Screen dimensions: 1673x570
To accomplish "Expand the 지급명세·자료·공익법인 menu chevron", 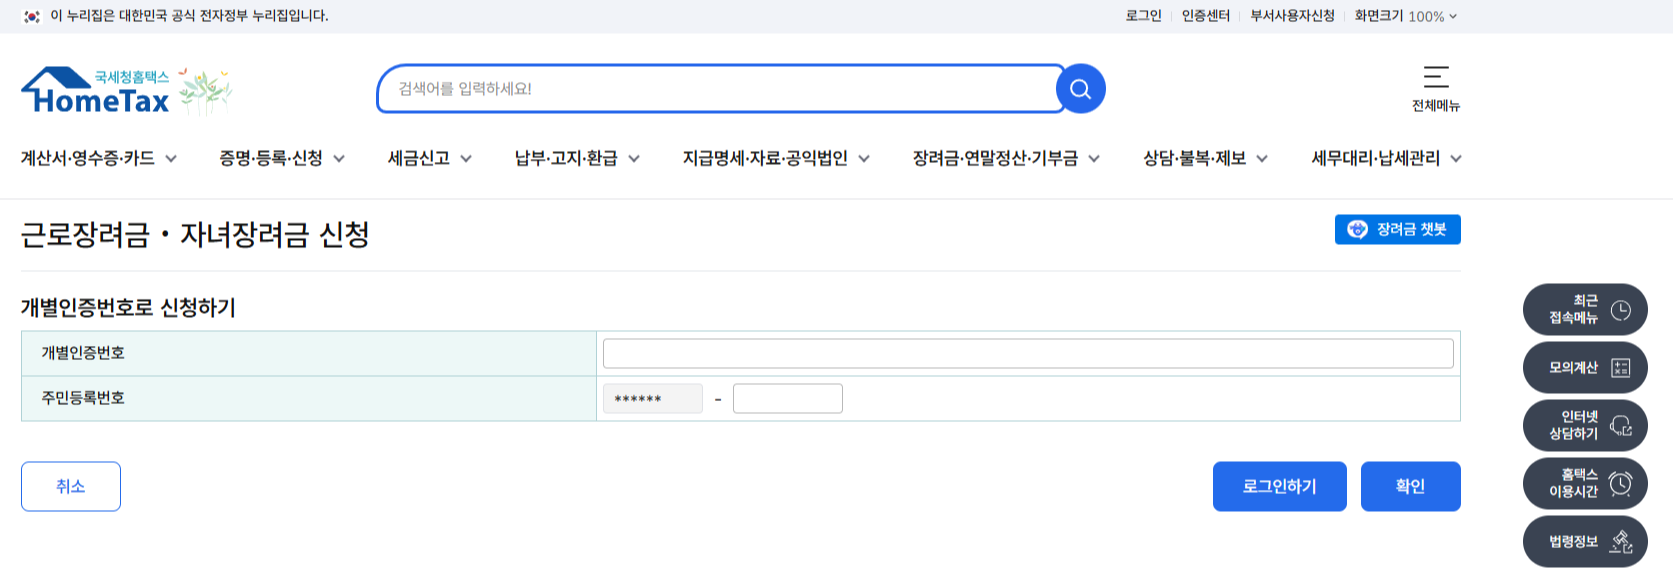I will pyautogui.click(x=864, y=159).
